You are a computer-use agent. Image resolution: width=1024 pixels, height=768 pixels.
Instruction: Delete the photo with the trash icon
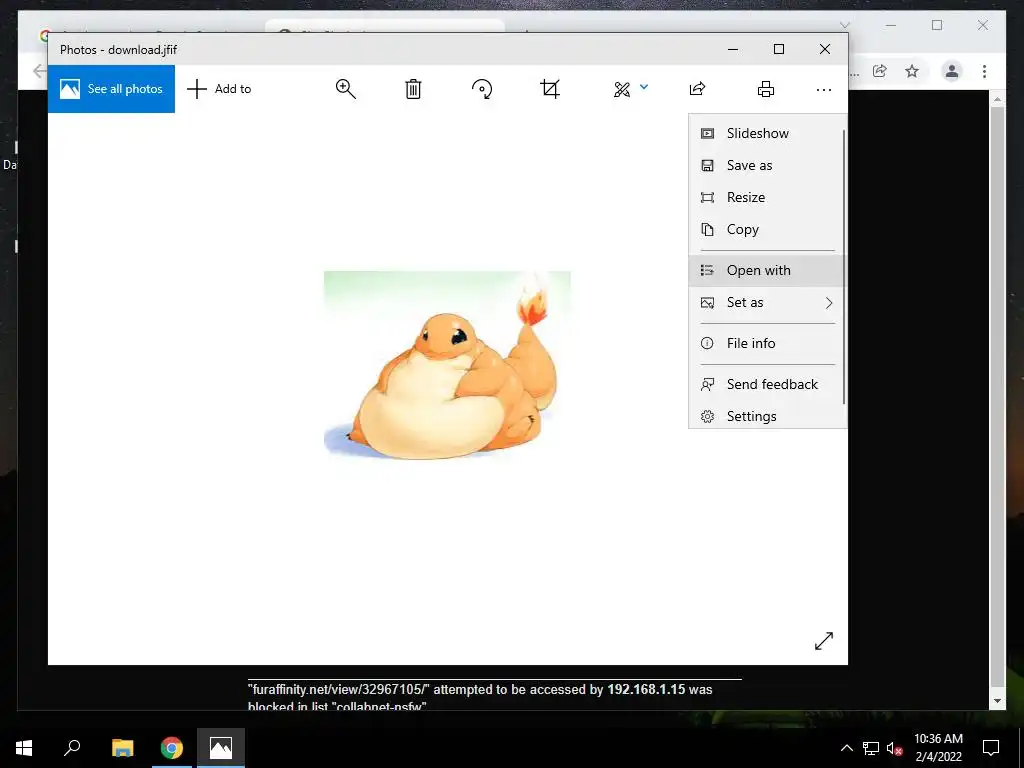point(413,89)
